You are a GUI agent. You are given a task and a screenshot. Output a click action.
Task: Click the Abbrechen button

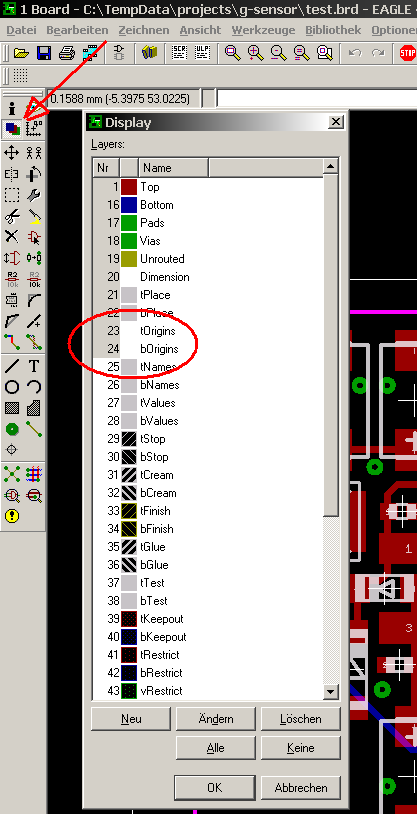pyautogui.click(x=301, y=788)
